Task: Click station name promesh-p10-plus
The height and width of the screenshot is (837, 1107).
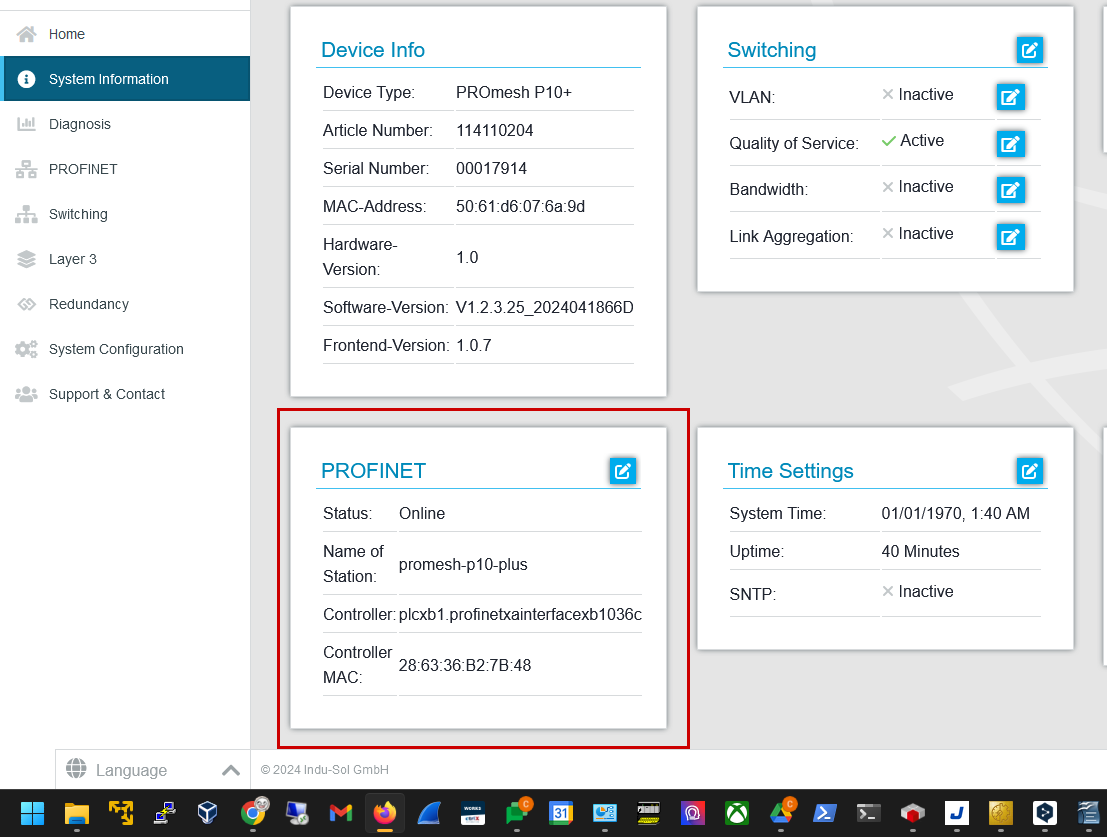Action: coord(463,565)
